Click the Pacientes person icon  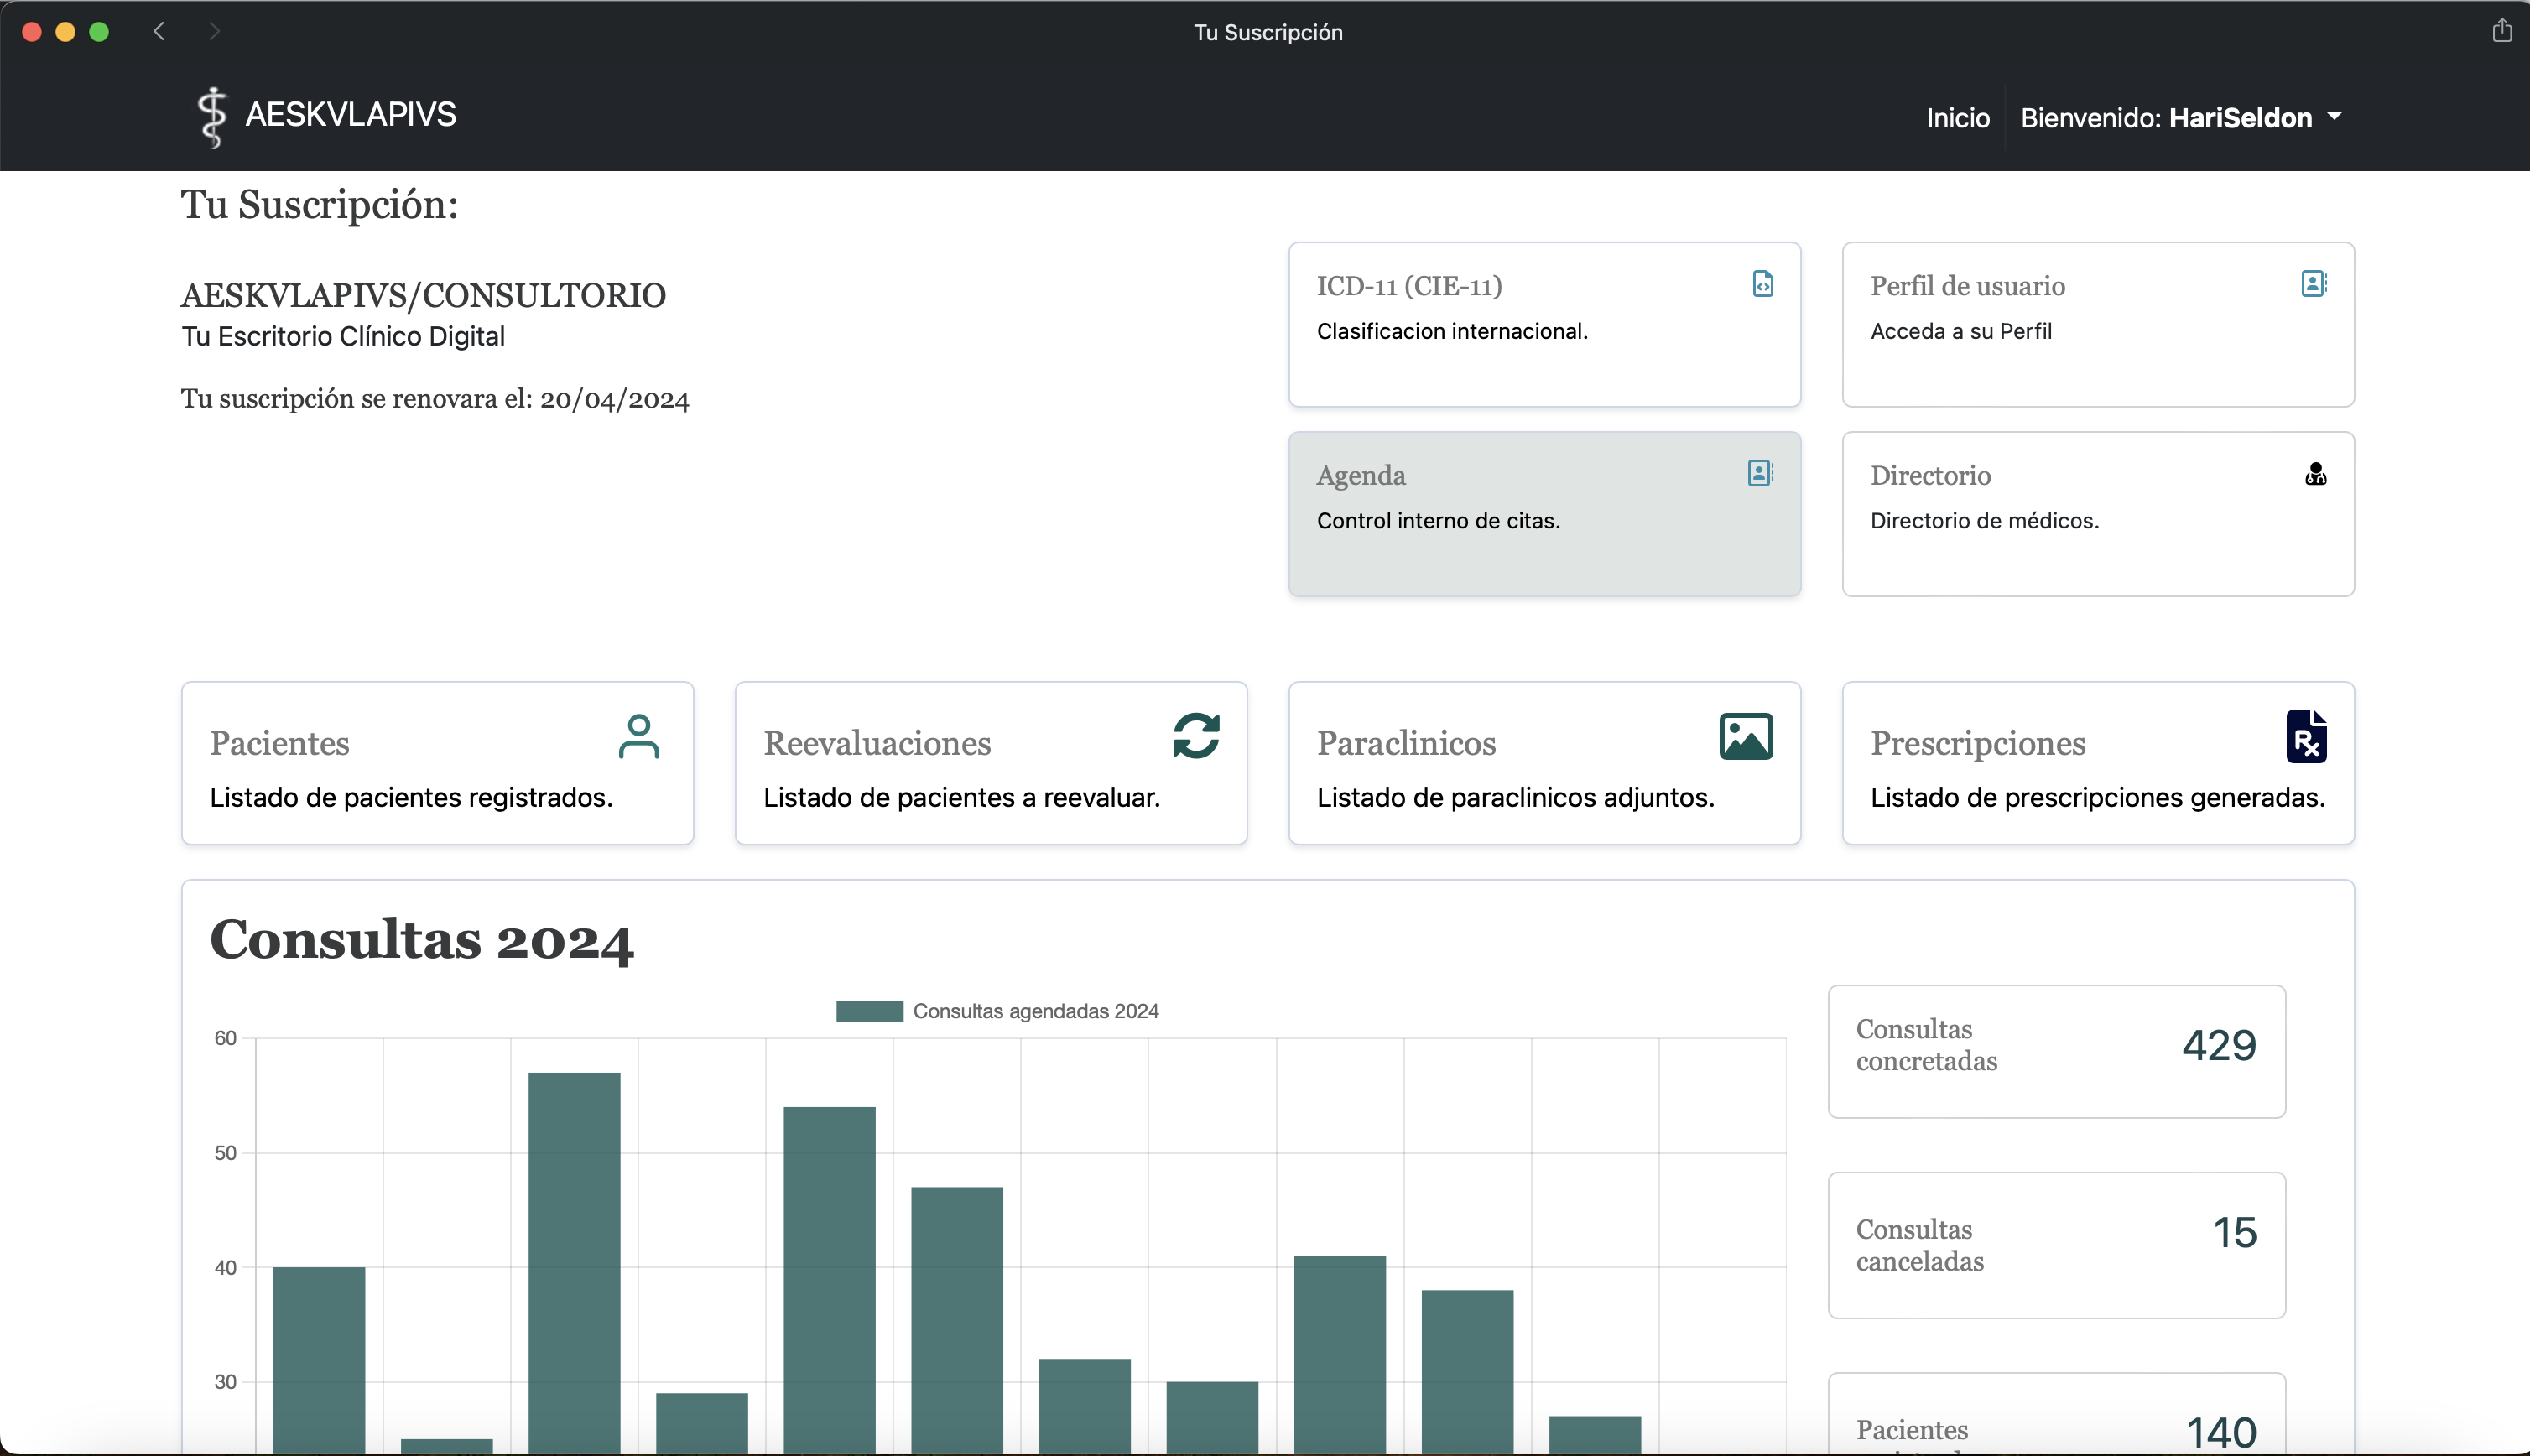(x=638, y=737)
